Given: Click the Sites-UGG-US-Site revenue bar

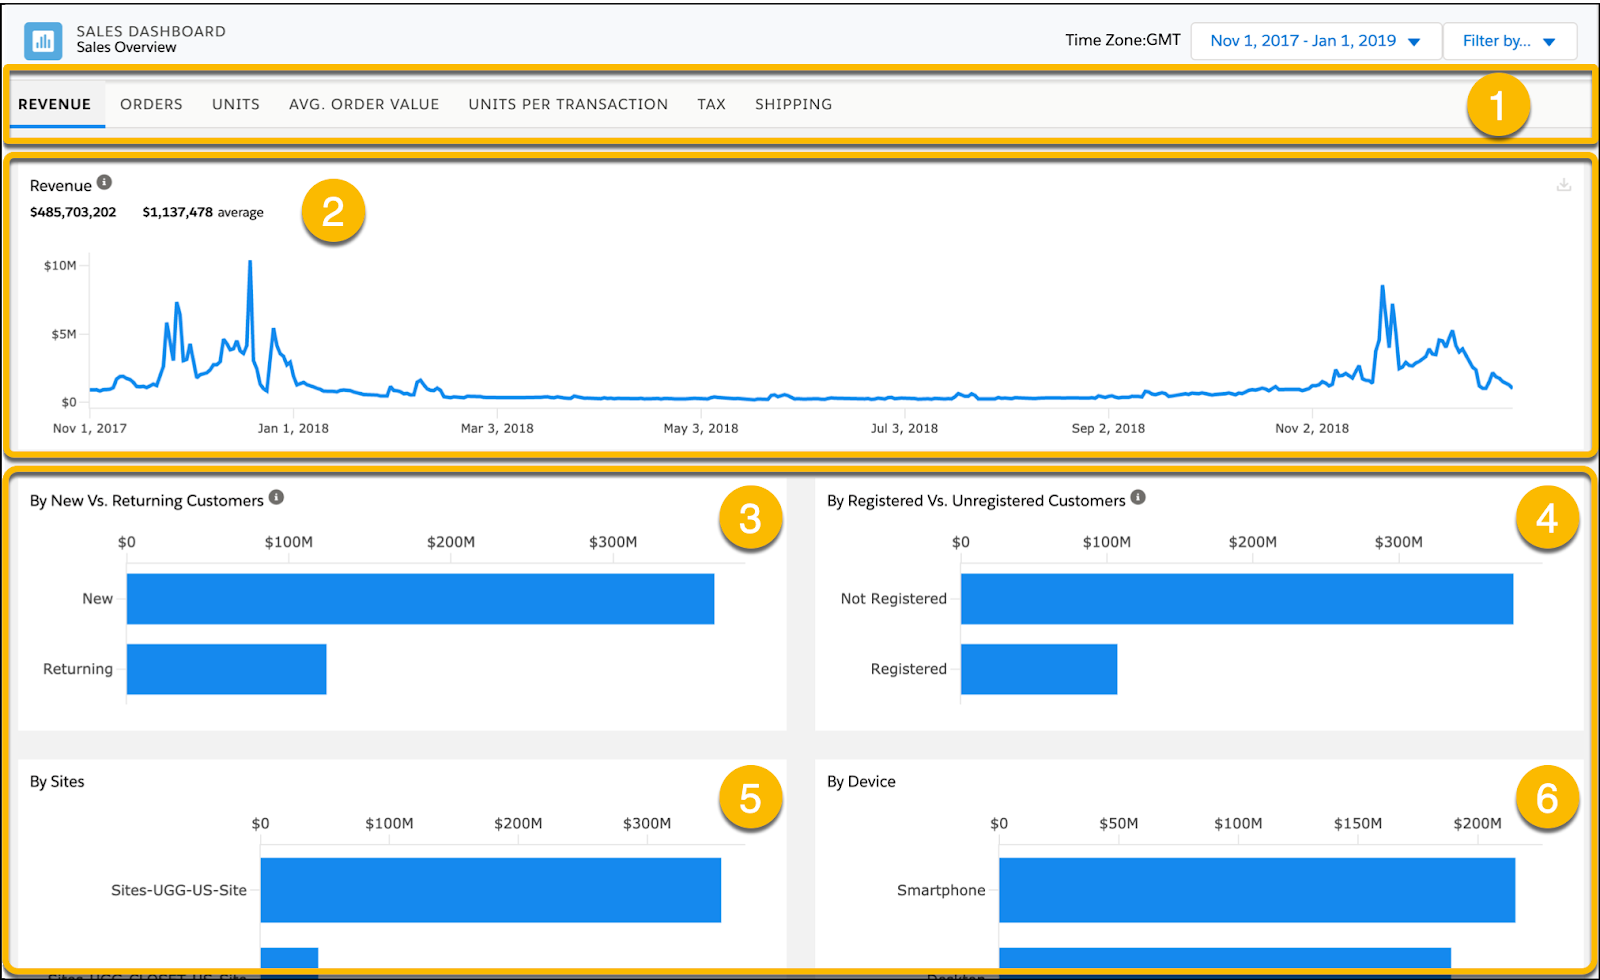Looking at the screenshot, I should (490, 890).
